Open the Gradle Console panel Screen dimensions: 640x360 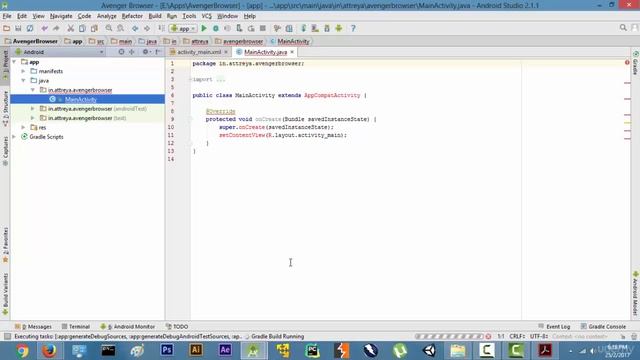coord(603,327)
